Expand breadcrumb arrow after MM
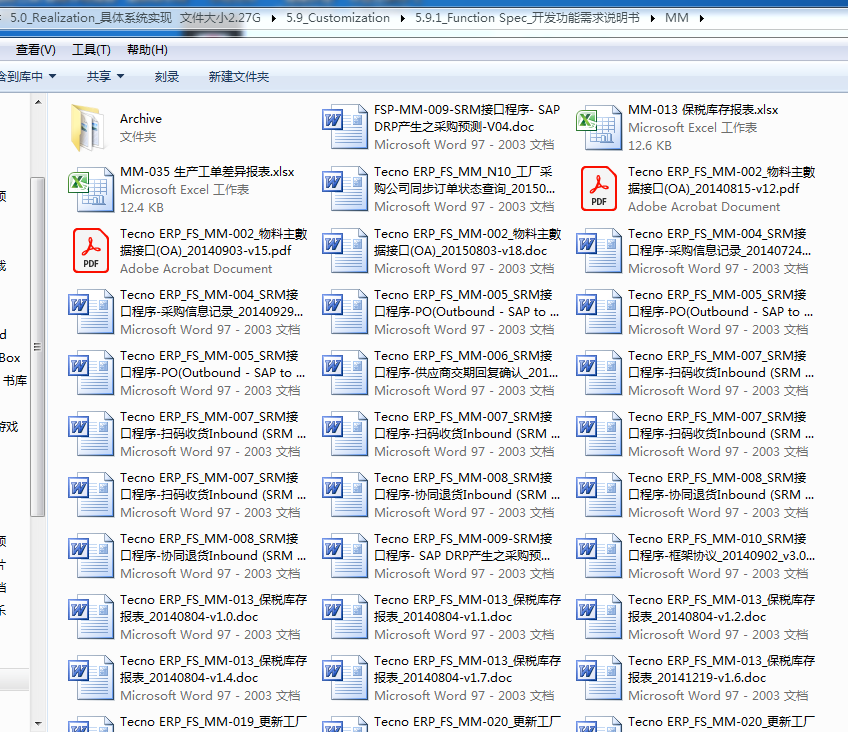This screenshot has width=848, height=732. [701, 18]
